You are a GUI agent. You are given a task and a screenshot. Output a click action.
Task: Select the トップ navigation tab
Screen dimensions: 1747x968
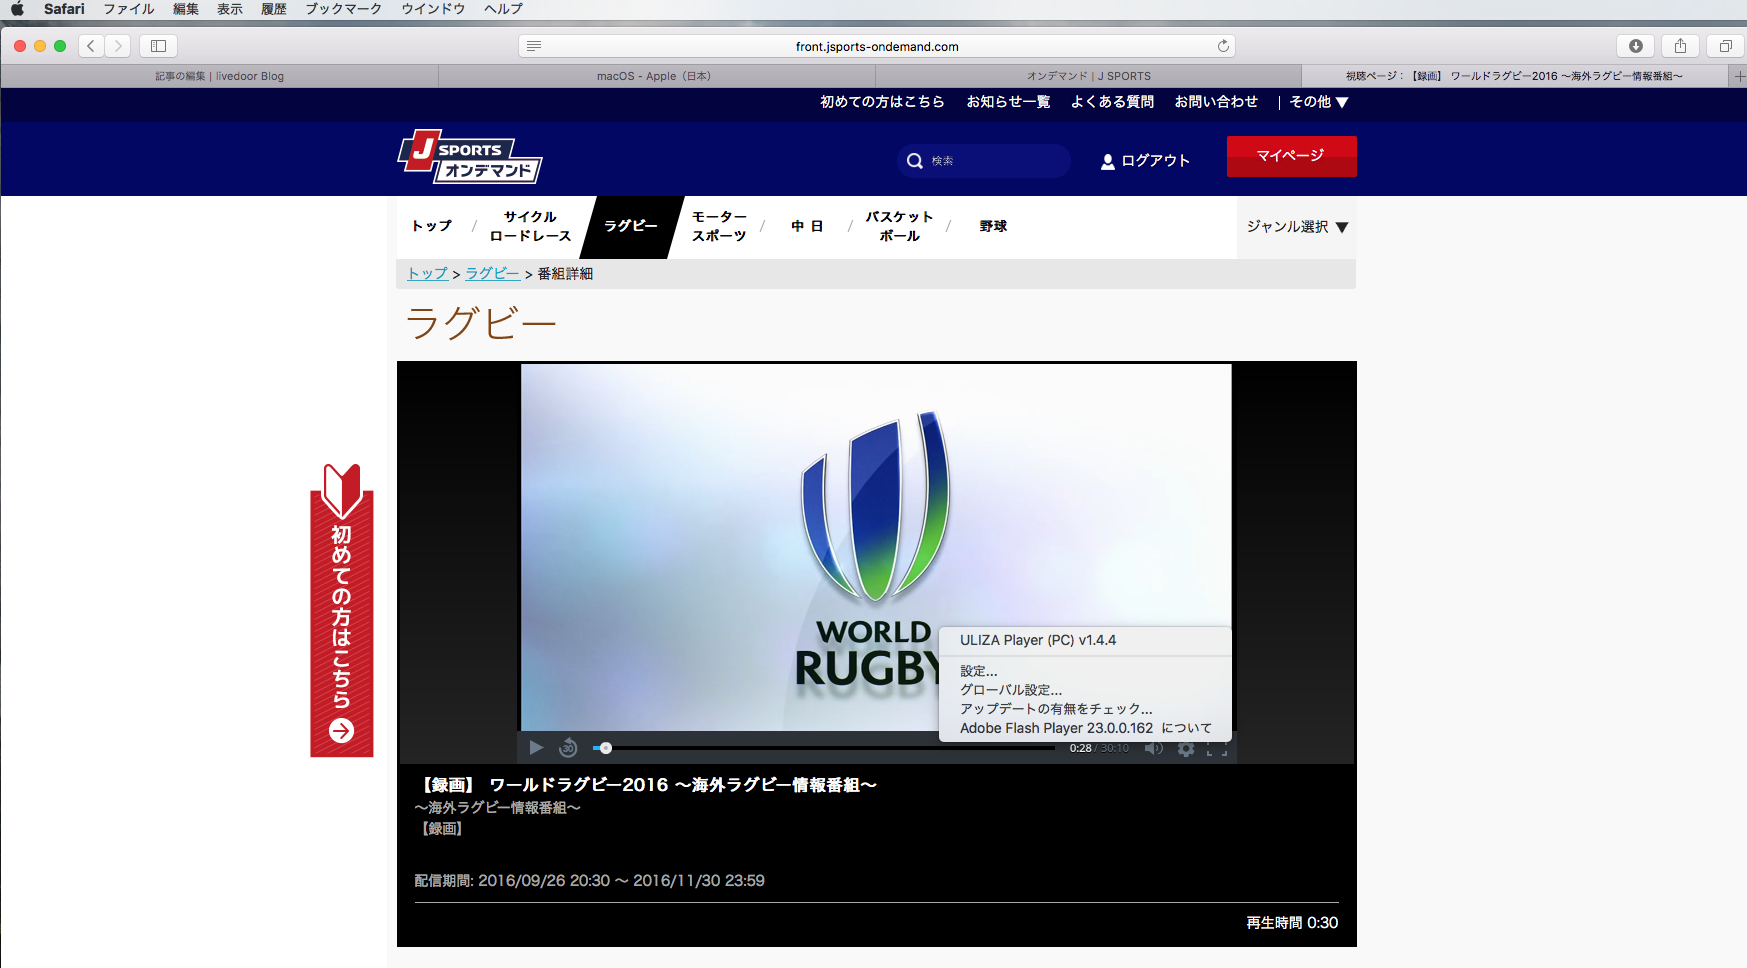[x=432, y=226]
